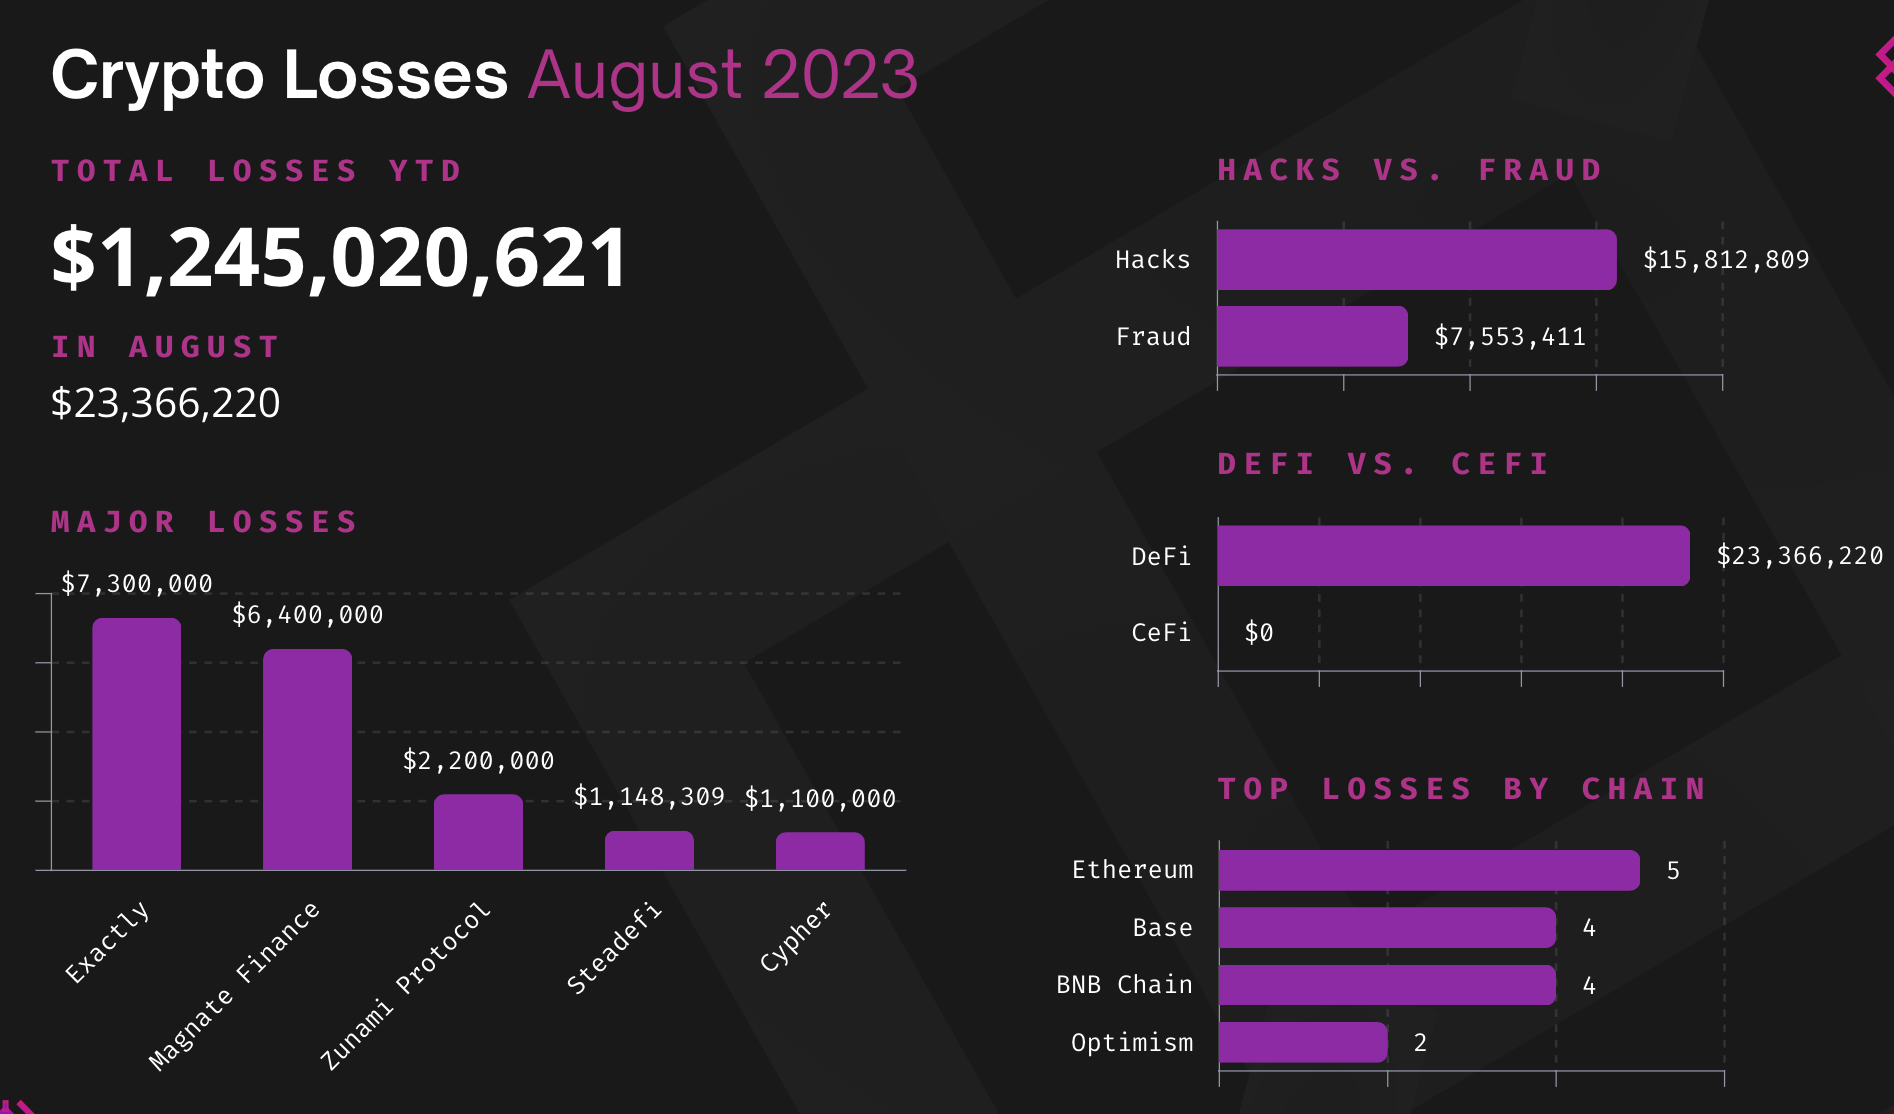
Task: Click the Optimism chain bar
Action: point(1303,1042)
